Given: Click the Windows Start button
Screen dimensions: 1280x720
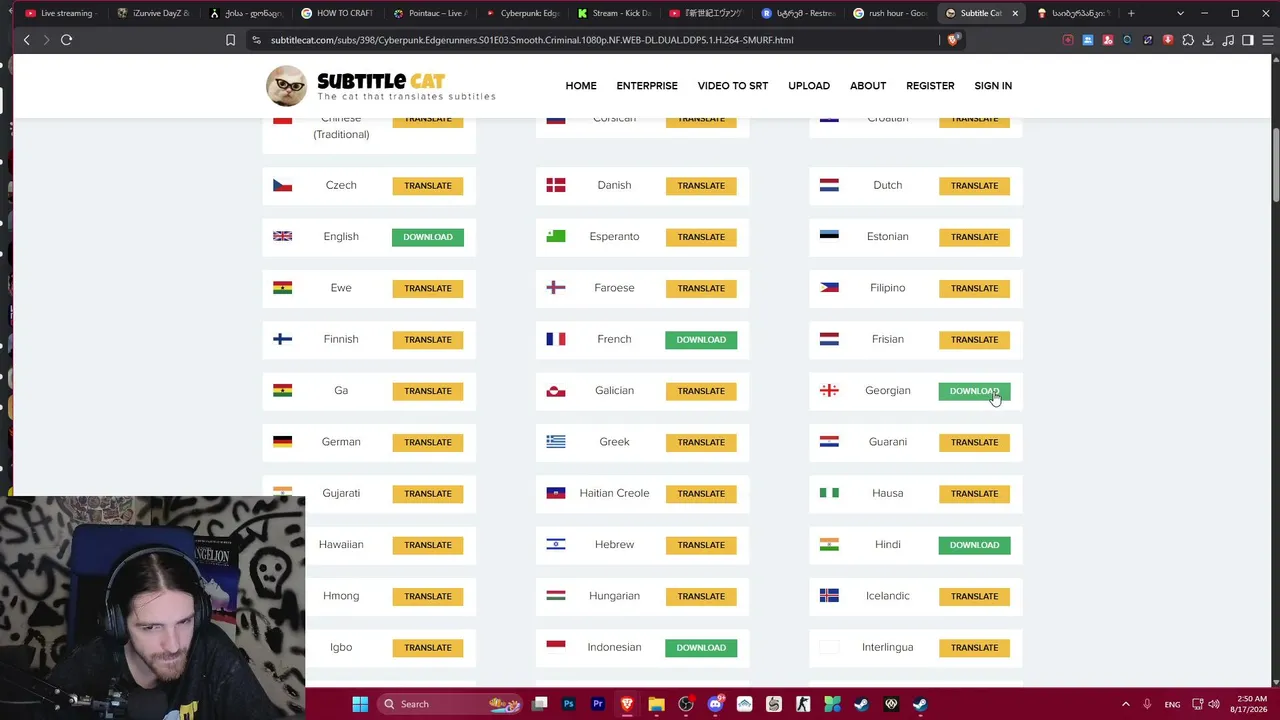Looking at the screenshot, I should click(x=360, y=704).
